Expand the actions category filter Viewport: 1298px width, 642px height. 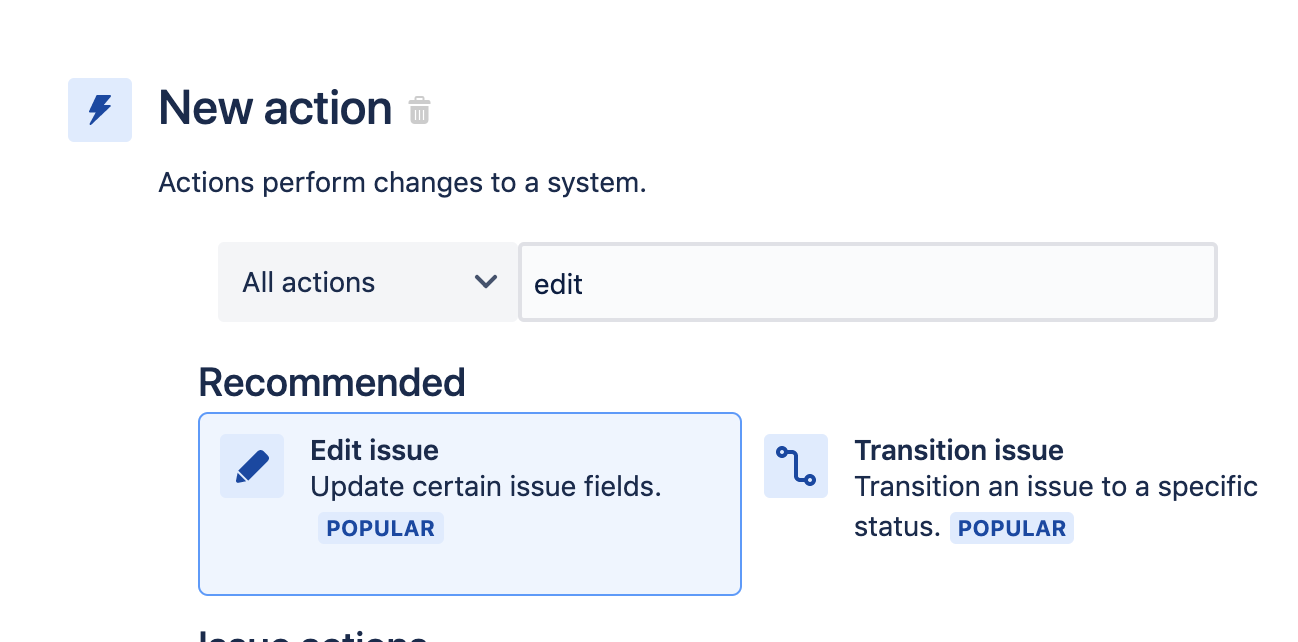tap(367, 282)
